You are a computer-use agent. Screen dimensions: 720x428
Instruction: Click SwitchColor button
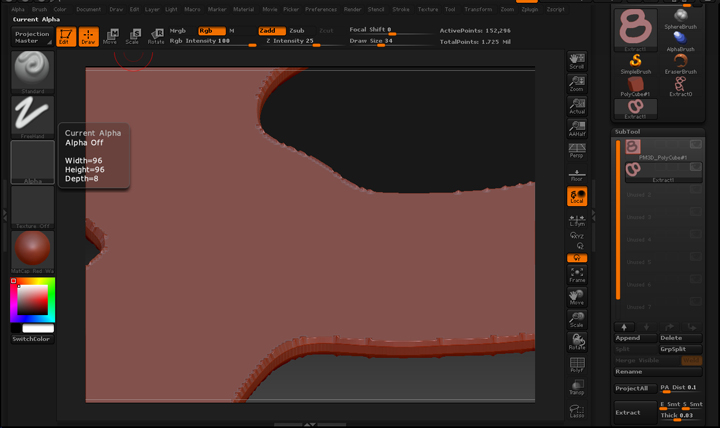coord(32,339)
